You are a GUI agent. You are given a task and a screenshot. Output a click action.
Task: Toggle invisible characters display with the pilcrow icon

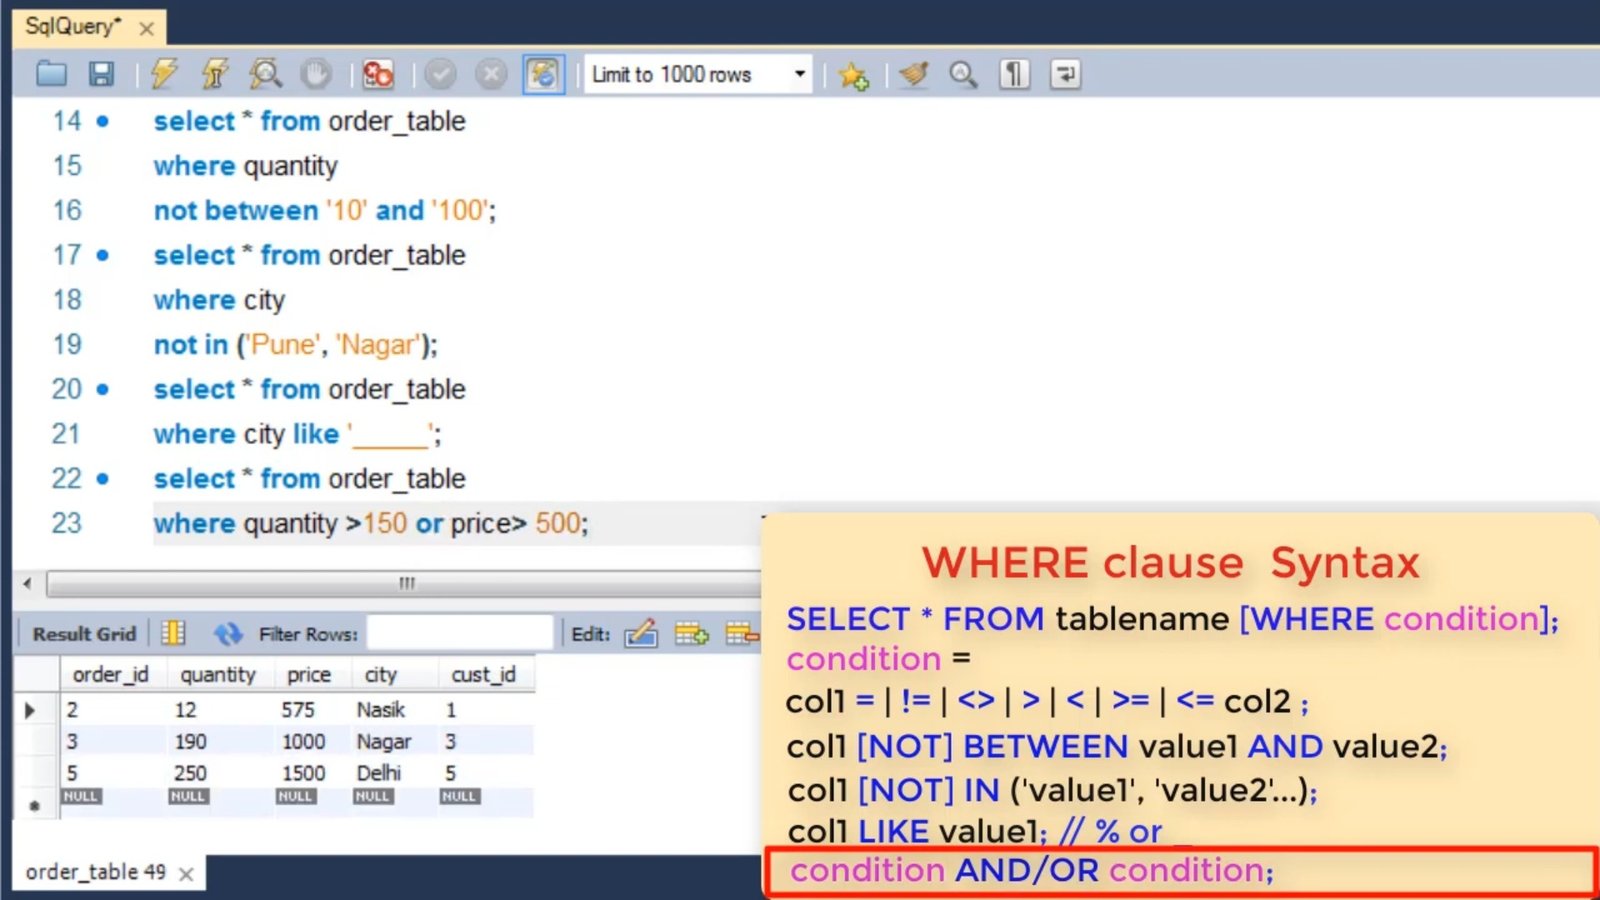pyautogui.click(x=1013, y=74)
